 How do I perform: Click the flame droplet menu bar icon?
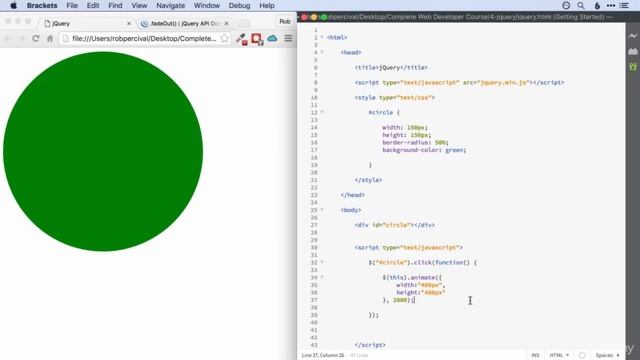[x=597, y=5]
